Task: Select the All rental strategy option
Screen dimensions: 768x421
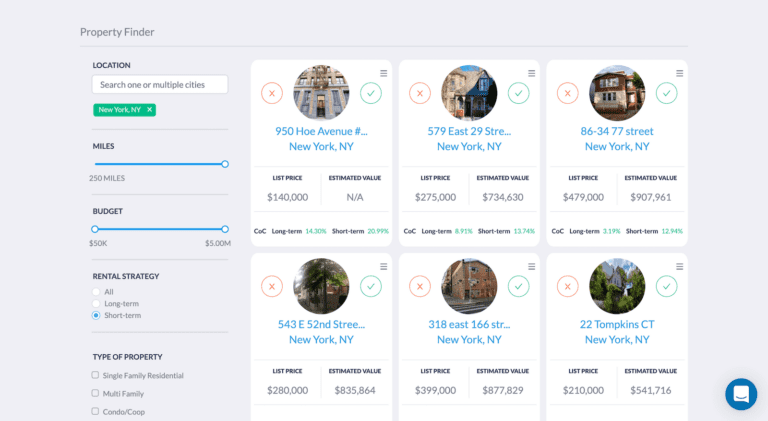Action: (x=96, y=292)
